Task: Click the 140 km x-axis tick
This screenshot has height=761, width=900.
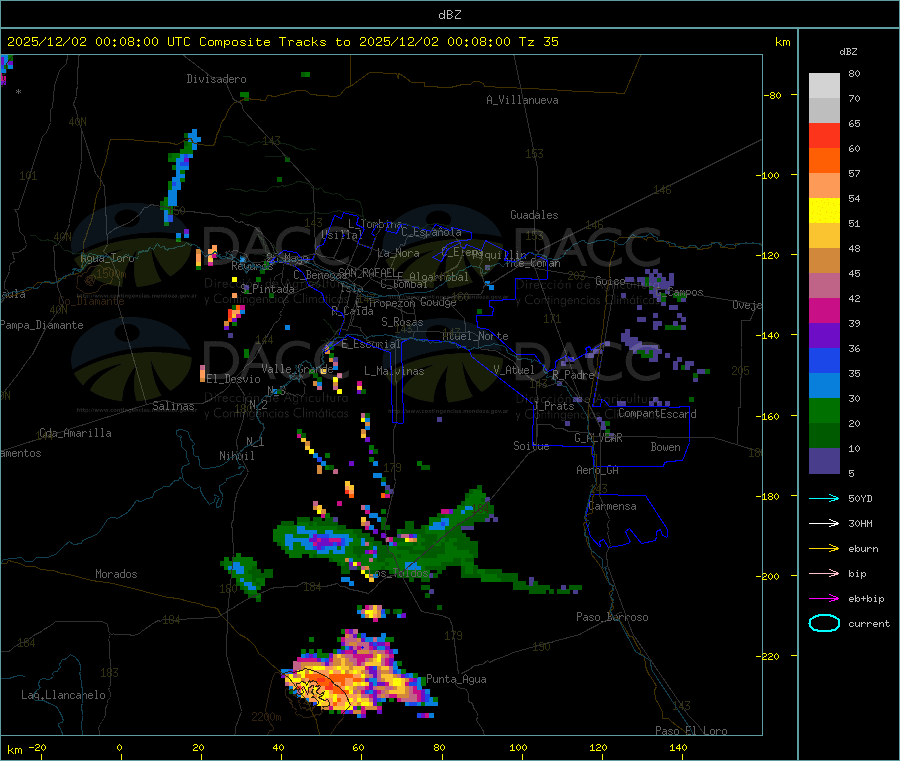Action: click(x=678, y=748)
